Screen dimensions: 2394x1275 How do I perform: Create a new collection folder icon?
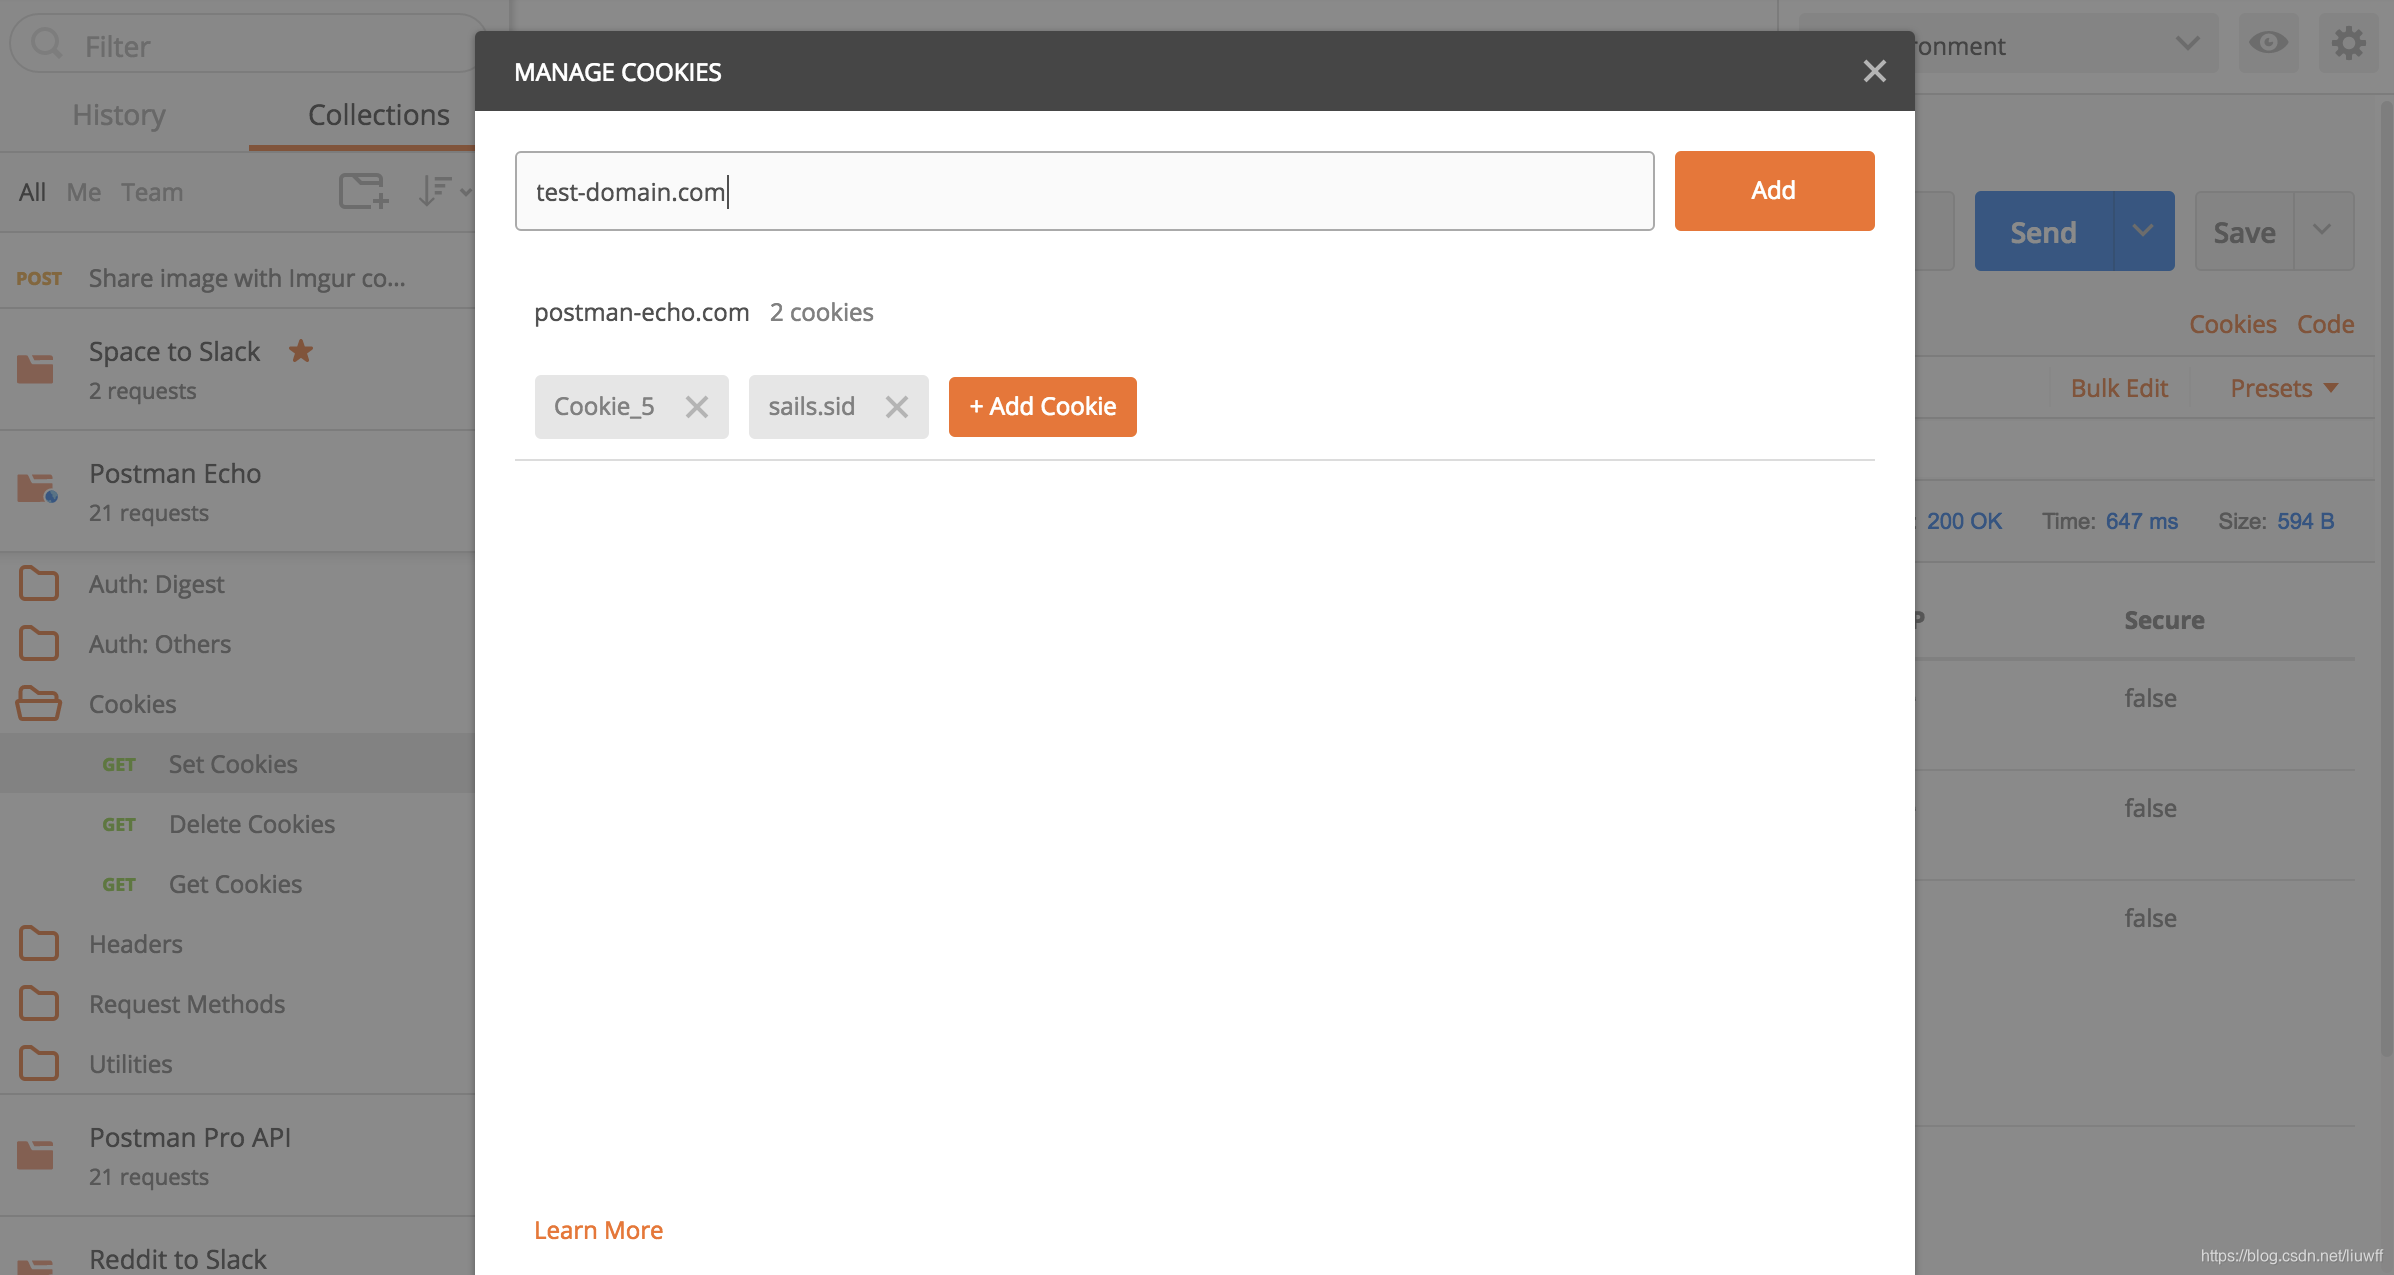pos(363,191)
